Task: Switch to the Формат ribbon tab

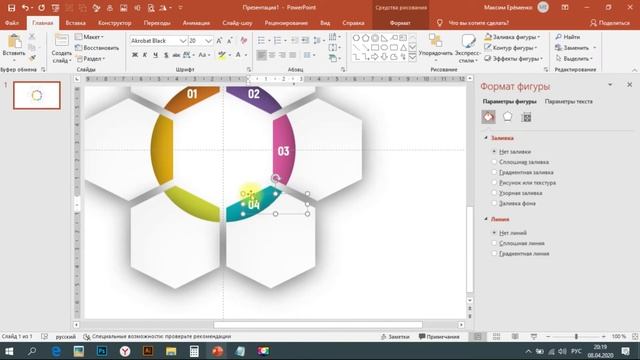Action: tap(400, 23)
